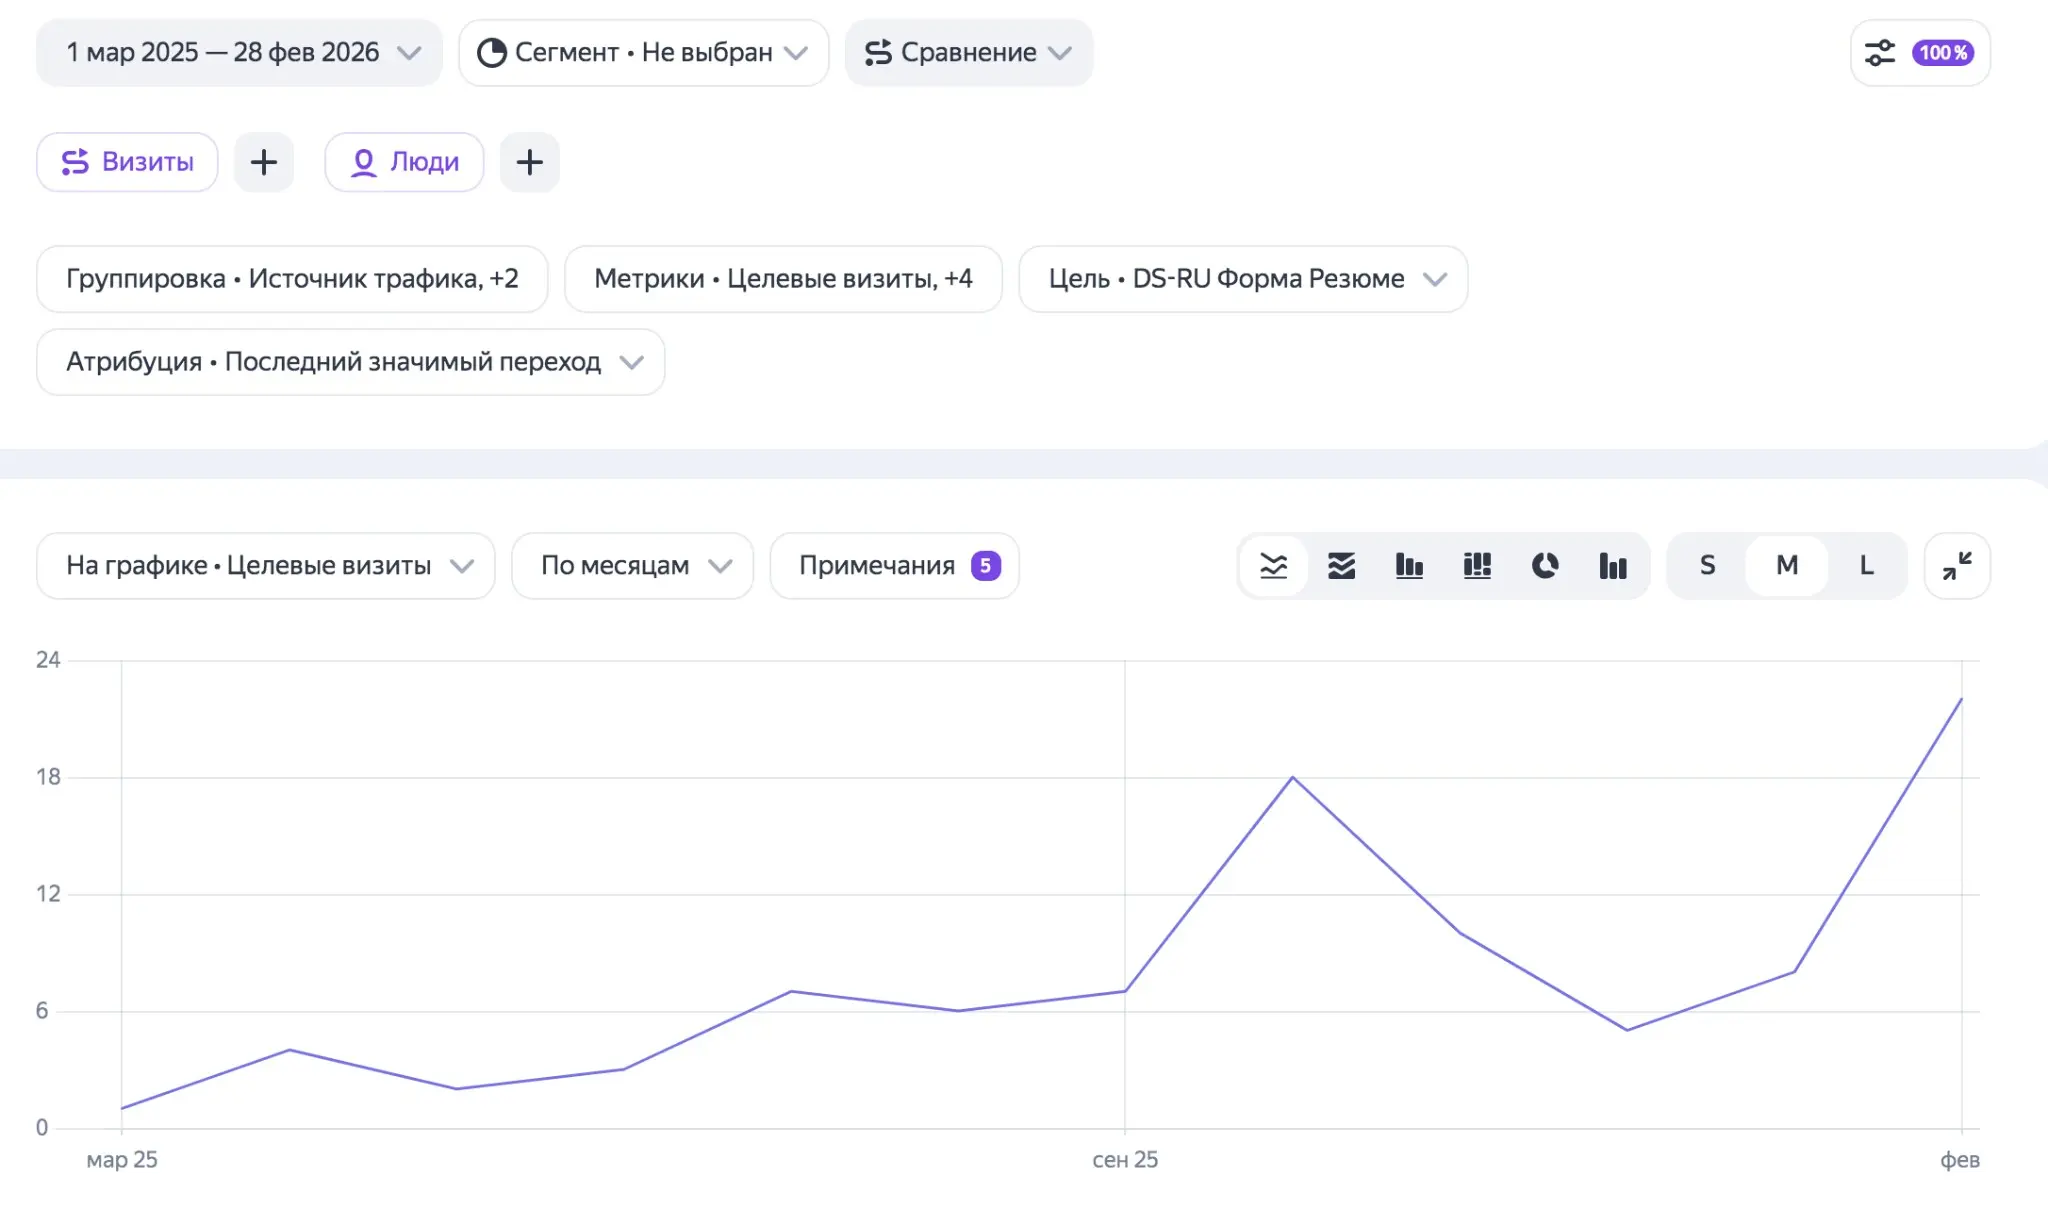Image resolution: width=2048 pixels, height=1209 pixels.
Task: Set chart size to M
Action: pos(1787,566)
